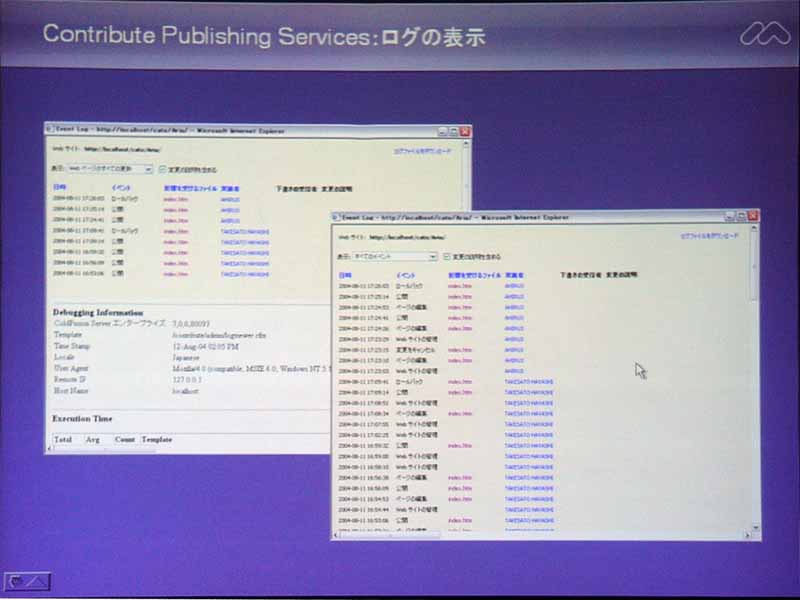Click TAKESATO HAYASHI in front window's second ロールバック row
Image resolution: width=800 pixels, height=600 pixels.
(529, 382)
